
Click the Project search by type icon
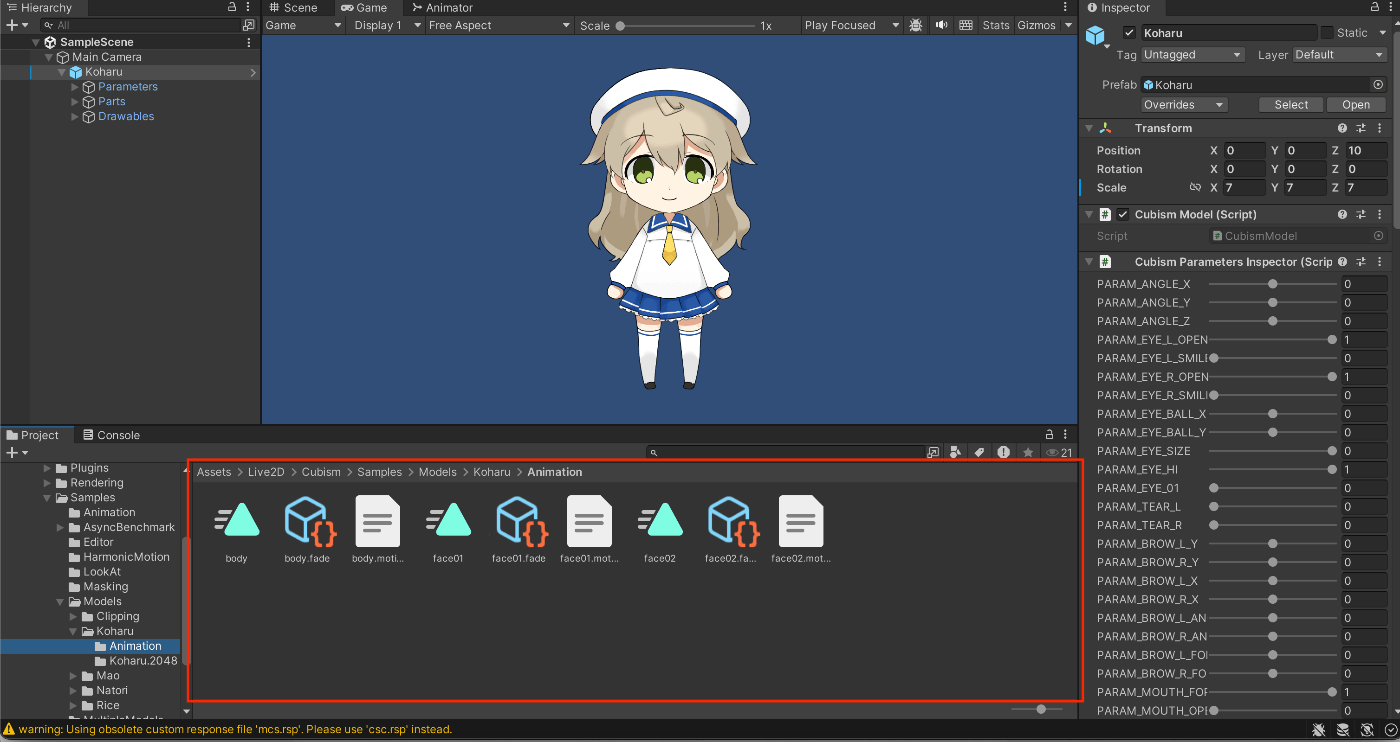click(955, 452)
